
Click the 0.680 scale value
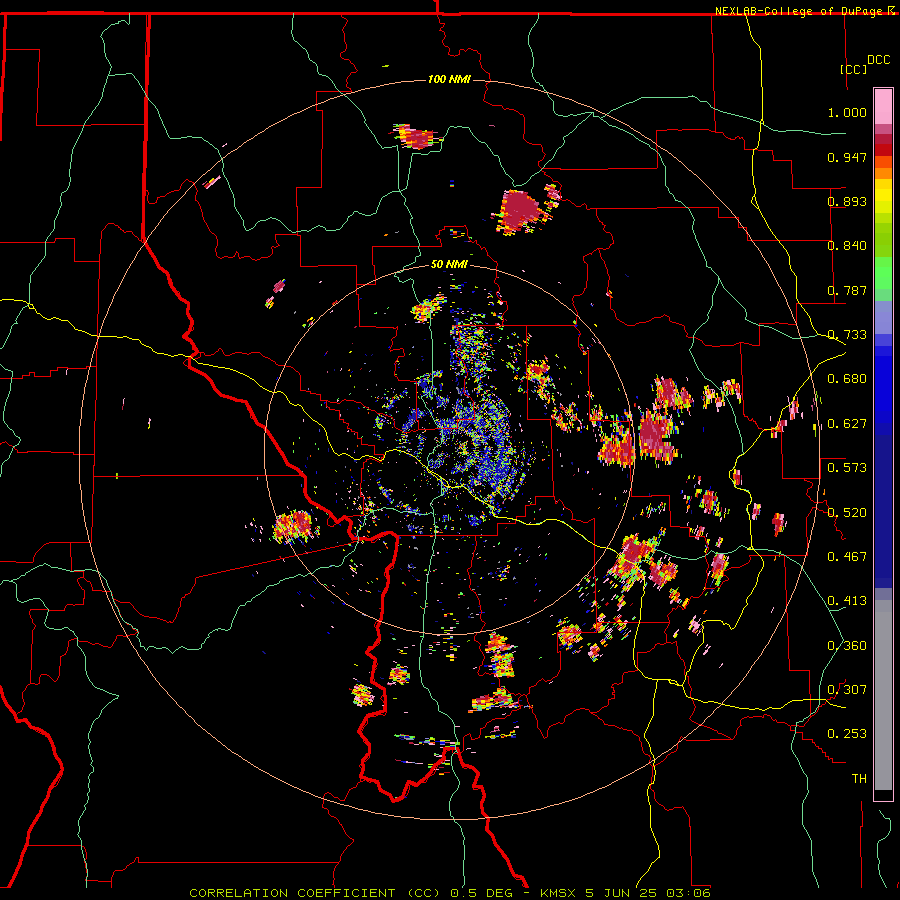tap(847, 379)
